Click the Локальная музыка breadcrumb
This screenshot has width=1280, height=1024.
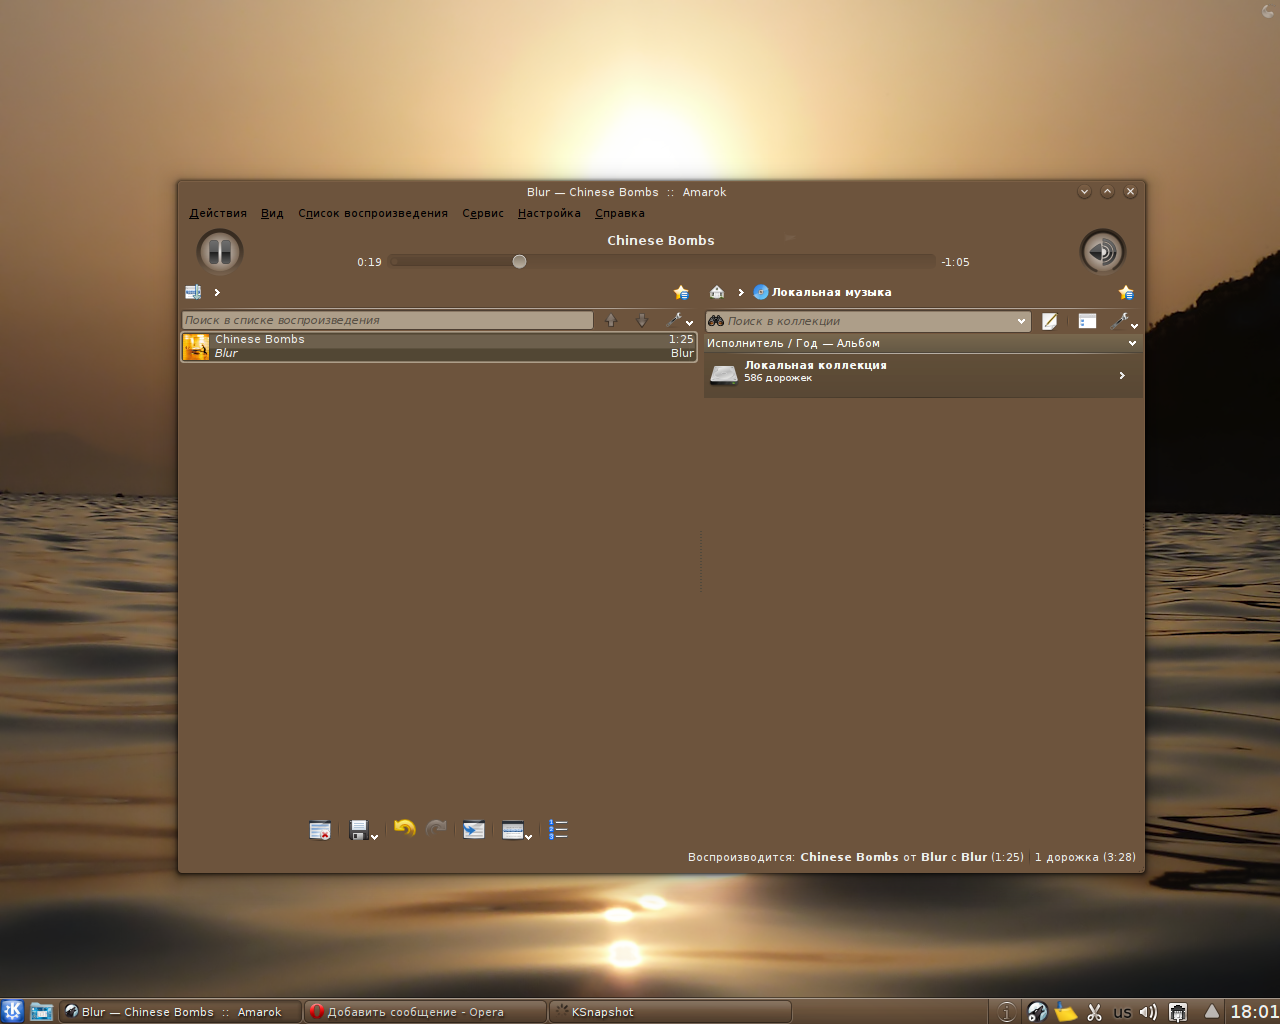830,292
